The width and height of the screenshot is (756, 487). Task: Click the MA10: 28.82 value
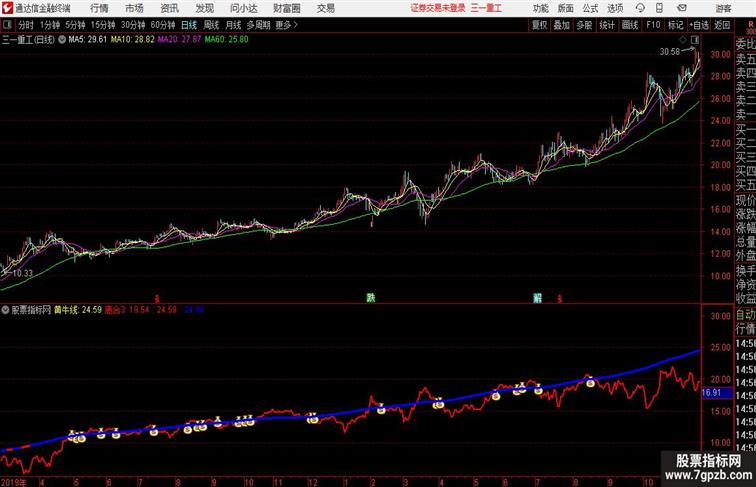pyautogui.click(x=133, y=40)
